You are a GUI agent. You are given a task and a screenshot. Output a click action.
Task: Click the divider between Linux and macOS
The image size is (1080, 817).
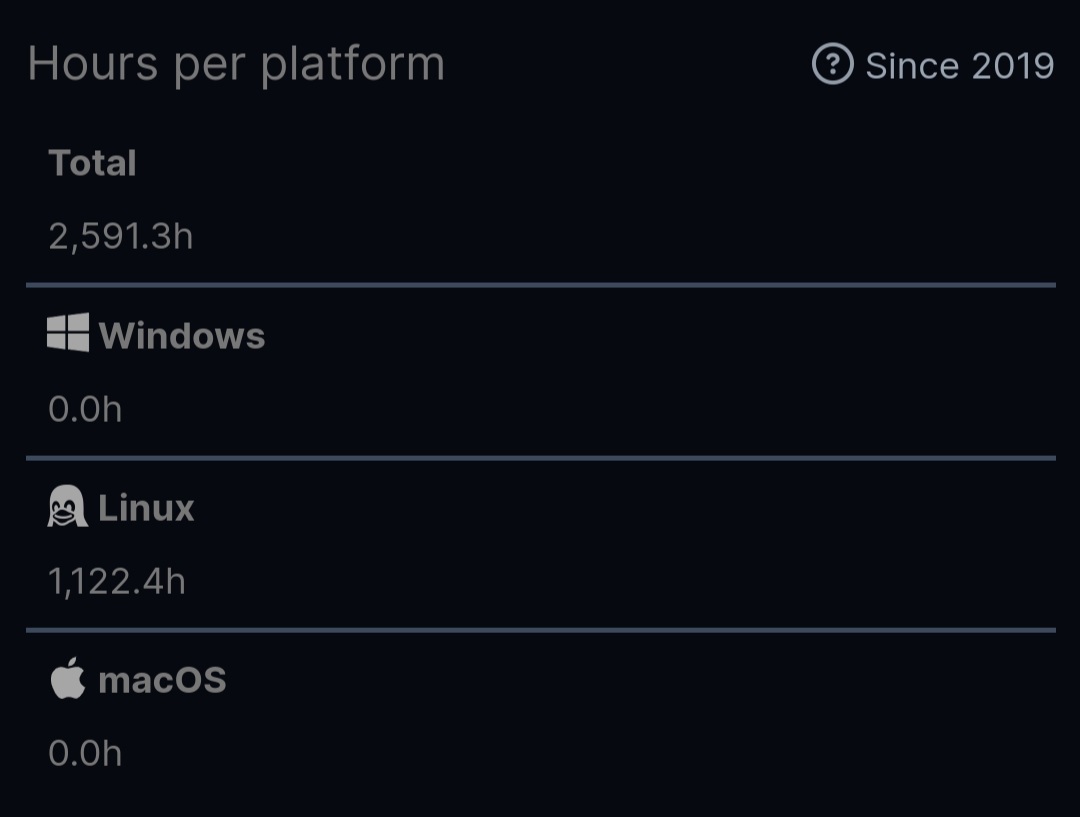(x=541, y=630)
